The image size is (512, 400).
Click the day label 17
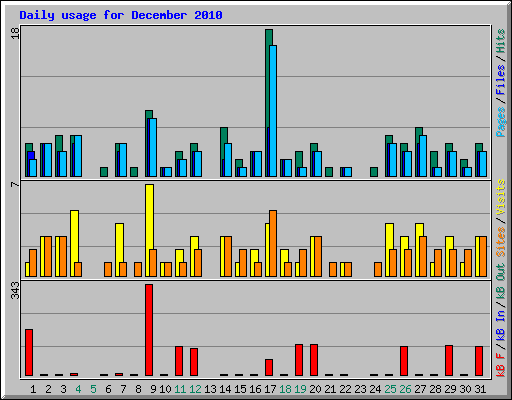270,389
